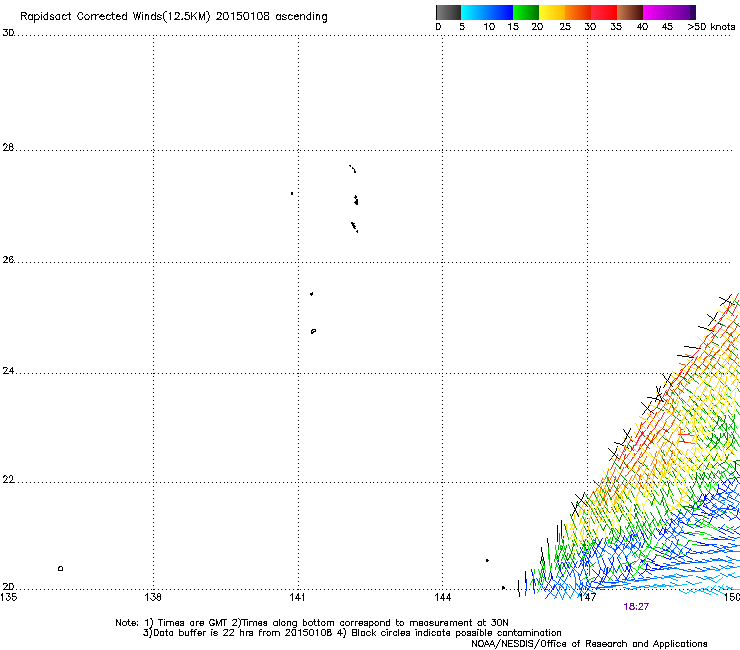Click the green 15-20 knots color band

pyautogui.click(x=526, y=12)
